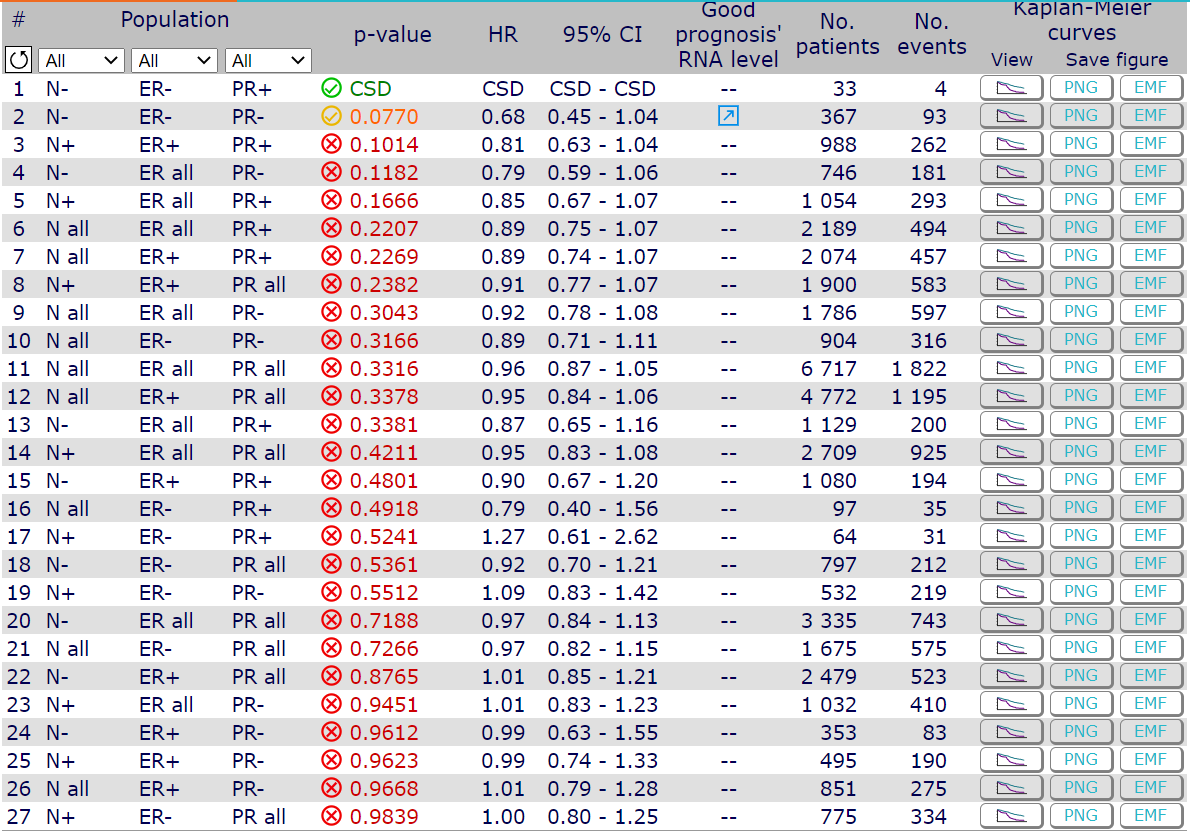Click the No. events column header
The width and height of the screenshot is (1190, 832).
click(x=931, y=34)
